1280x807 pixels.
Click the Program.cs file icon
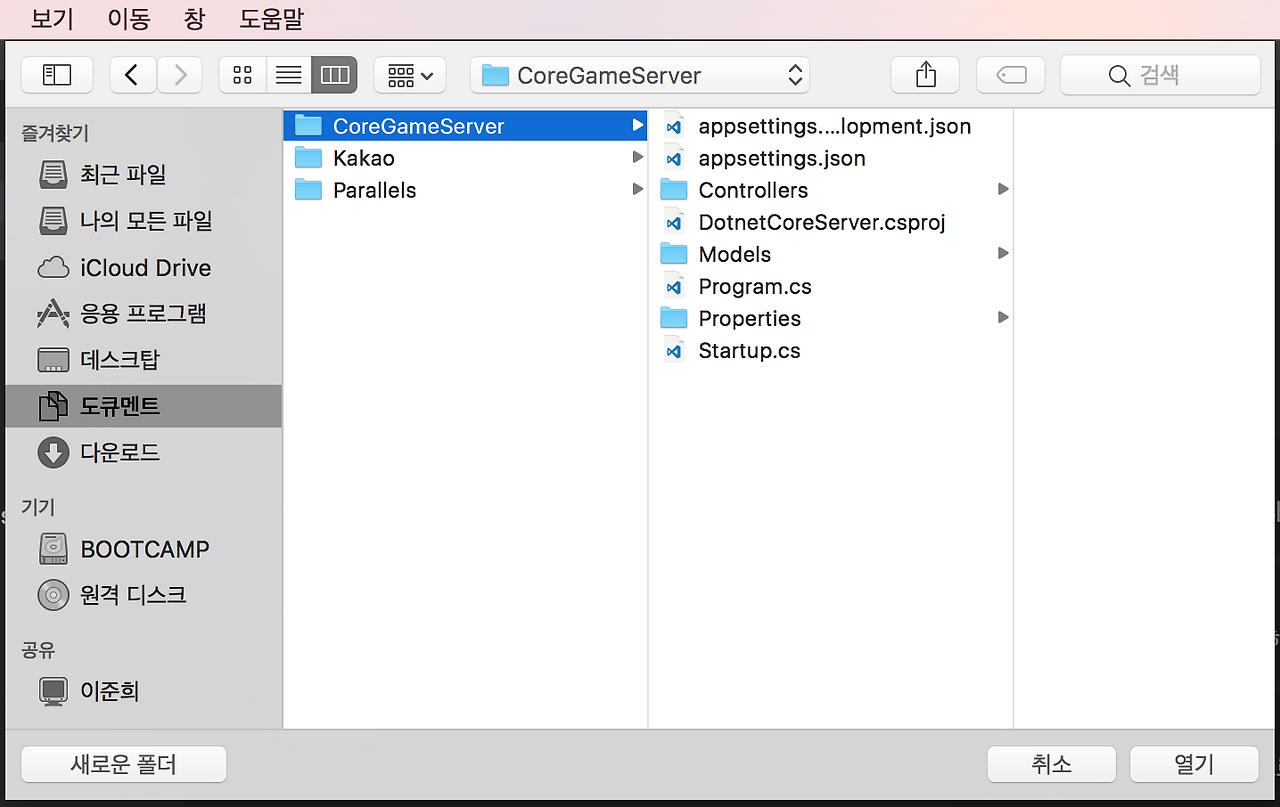[674, 286]
